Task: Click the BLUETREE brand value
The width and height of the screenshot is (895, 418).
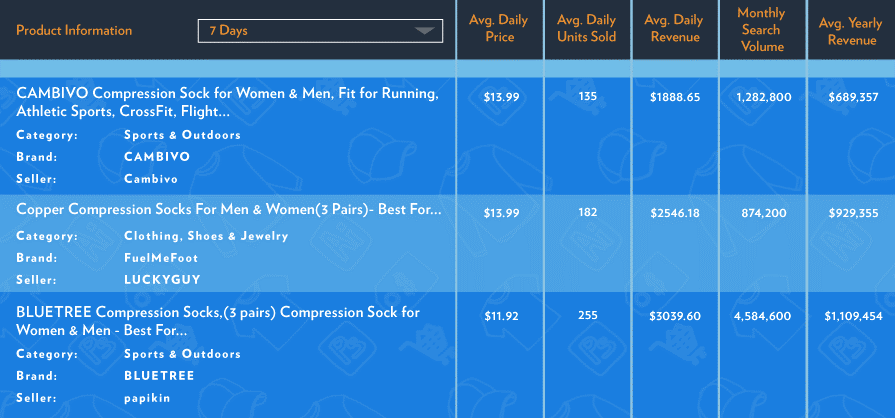Action: click(x=159, y=376)
